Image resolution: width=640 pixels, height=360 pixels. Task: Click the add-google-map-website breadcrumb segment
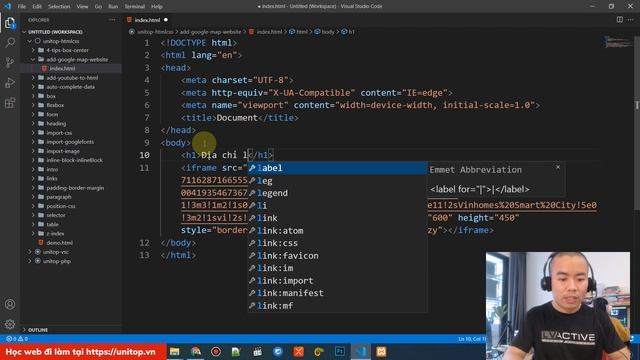pyautogui.click(x=210, y=31)
